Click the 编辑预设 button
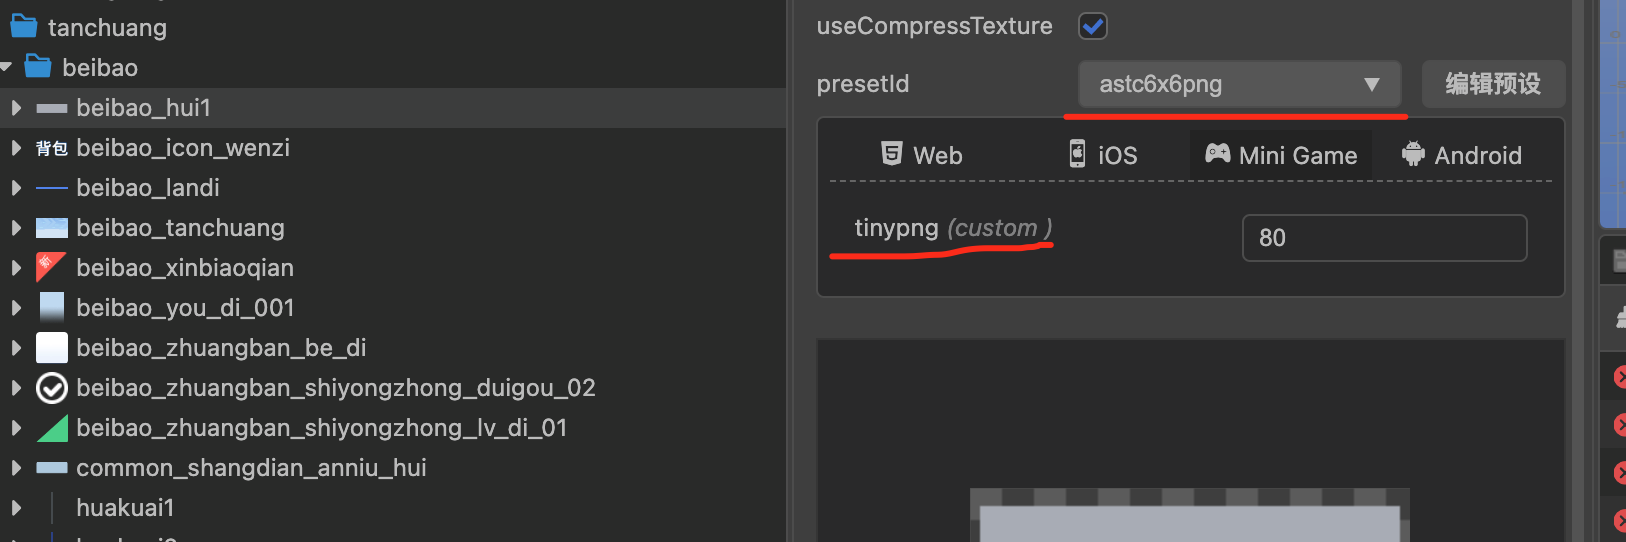 click(1493, 84)
